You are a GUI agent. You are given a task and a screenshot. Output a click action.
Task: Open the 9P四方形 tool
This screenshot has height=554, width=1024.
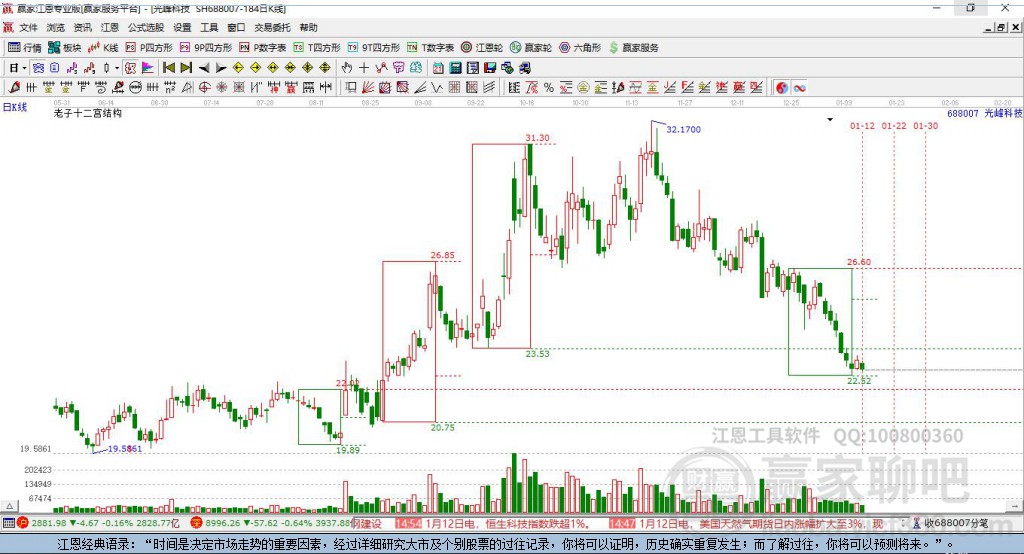tap(206, 48)
